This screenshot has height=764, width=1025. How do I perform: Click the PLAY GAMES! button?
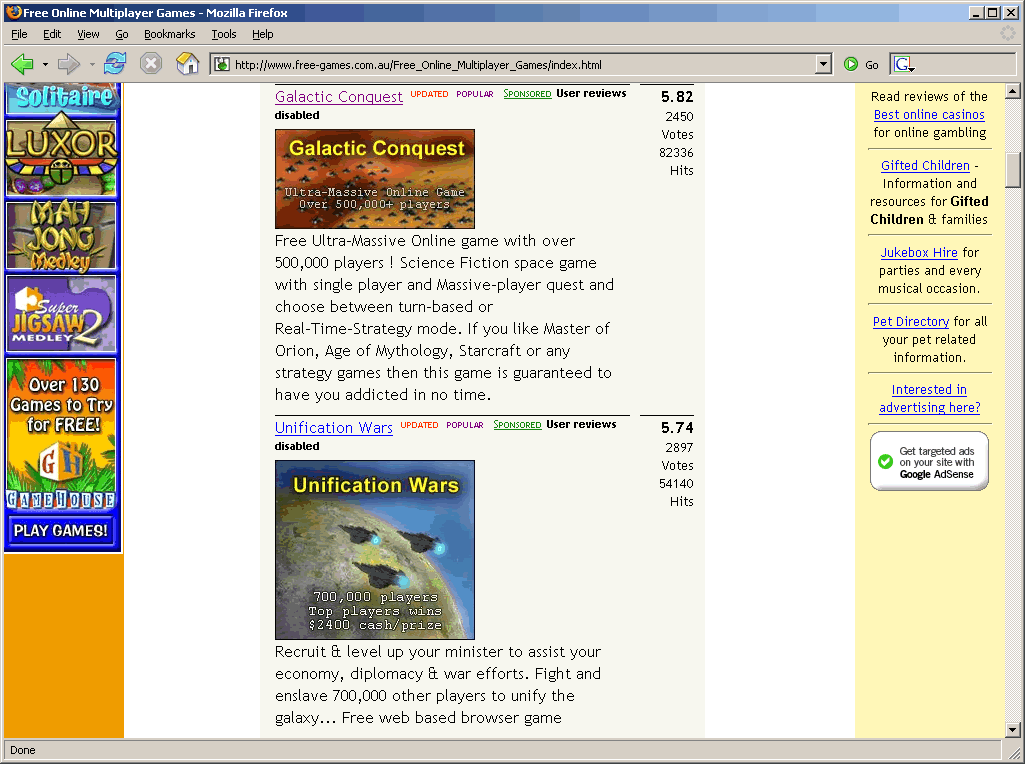61,531
